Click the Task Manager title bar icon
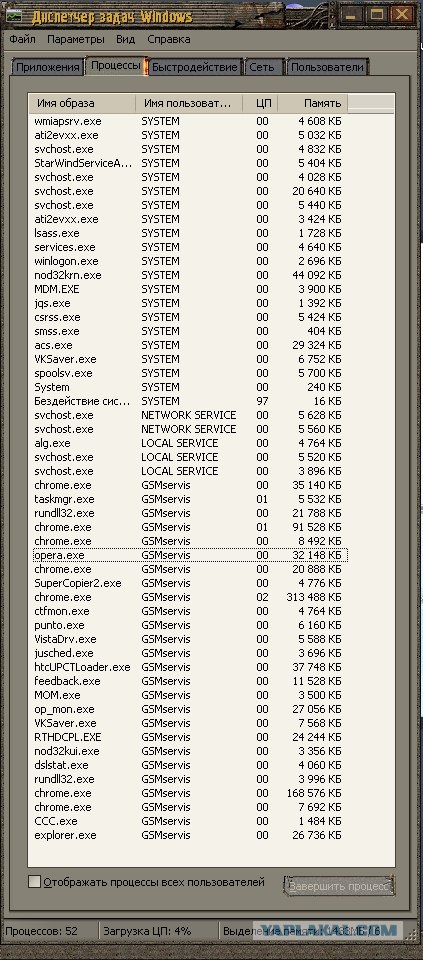423x960 pixels. coord(15,16)
